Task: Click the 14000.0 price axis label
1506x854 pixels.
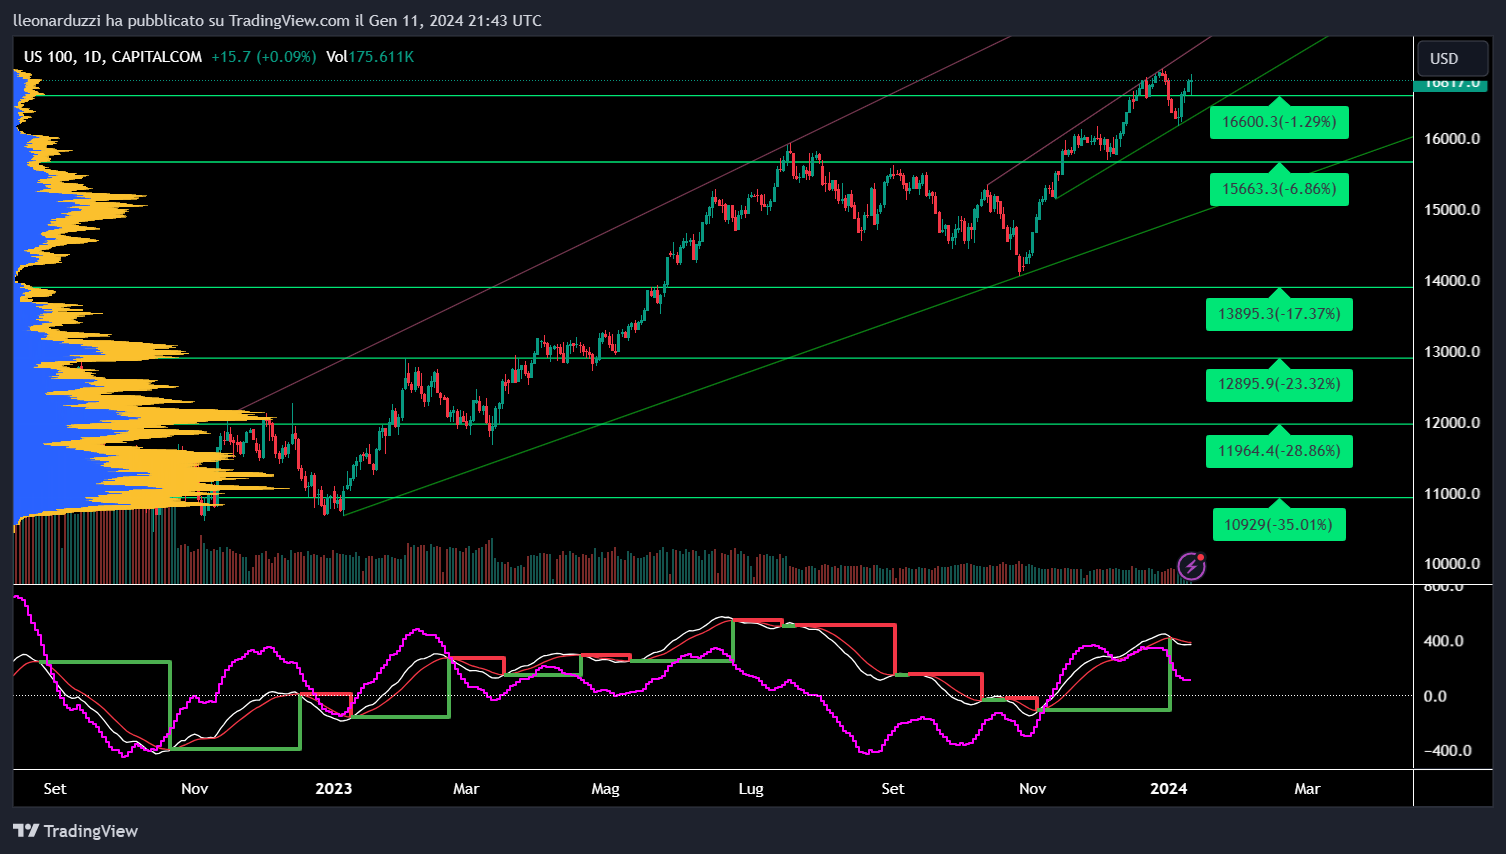Action: pos(1452,281)
